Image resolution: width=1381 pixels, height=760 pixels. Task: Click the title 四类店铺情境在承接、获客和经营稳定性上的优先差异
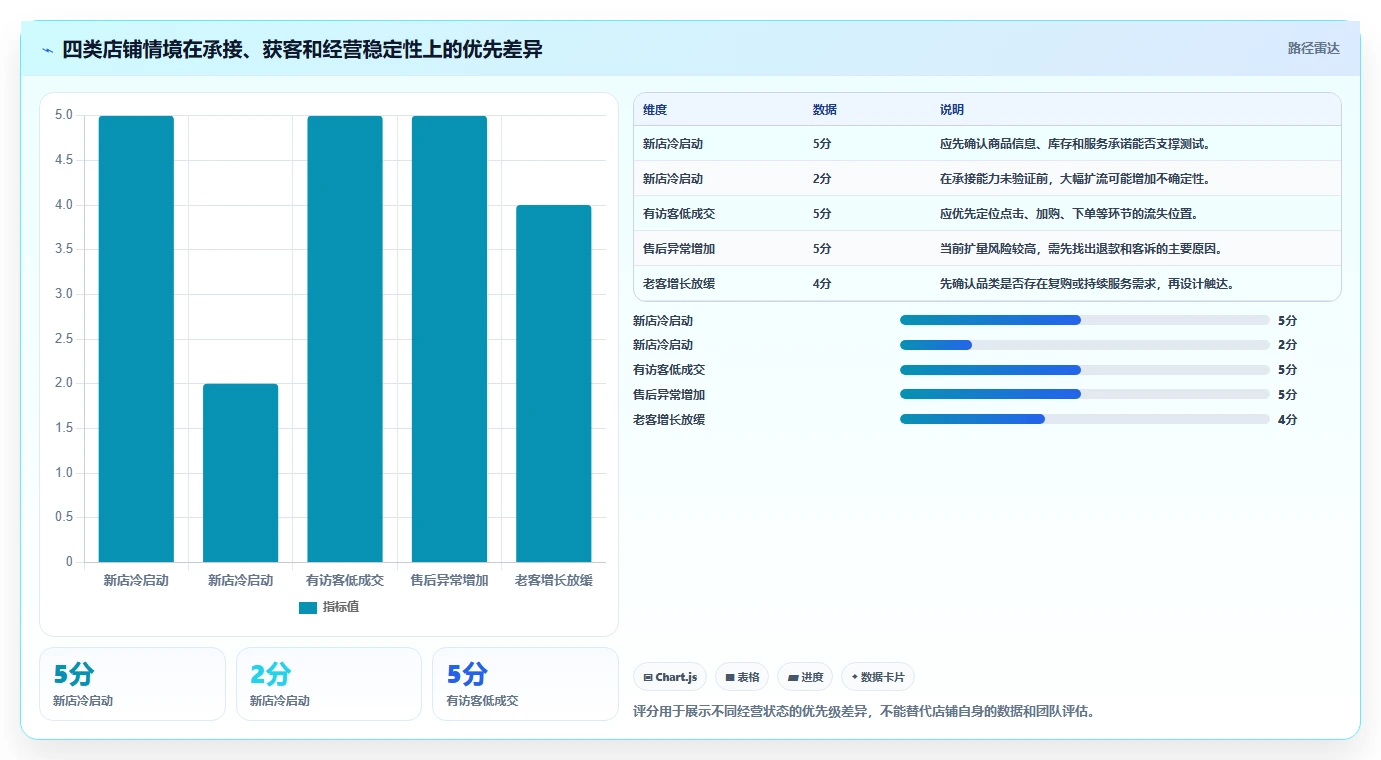pyautogui.click(x=302, y=49)
